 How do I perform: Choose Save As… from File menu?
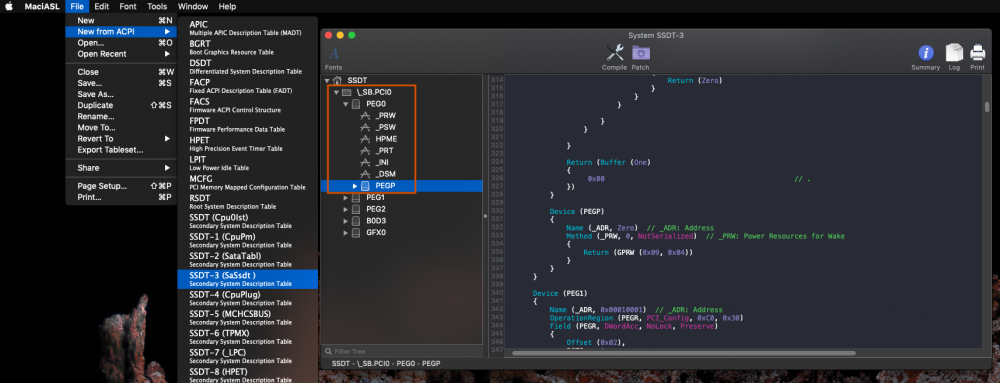pyautogui.click(x=121, y=94)
